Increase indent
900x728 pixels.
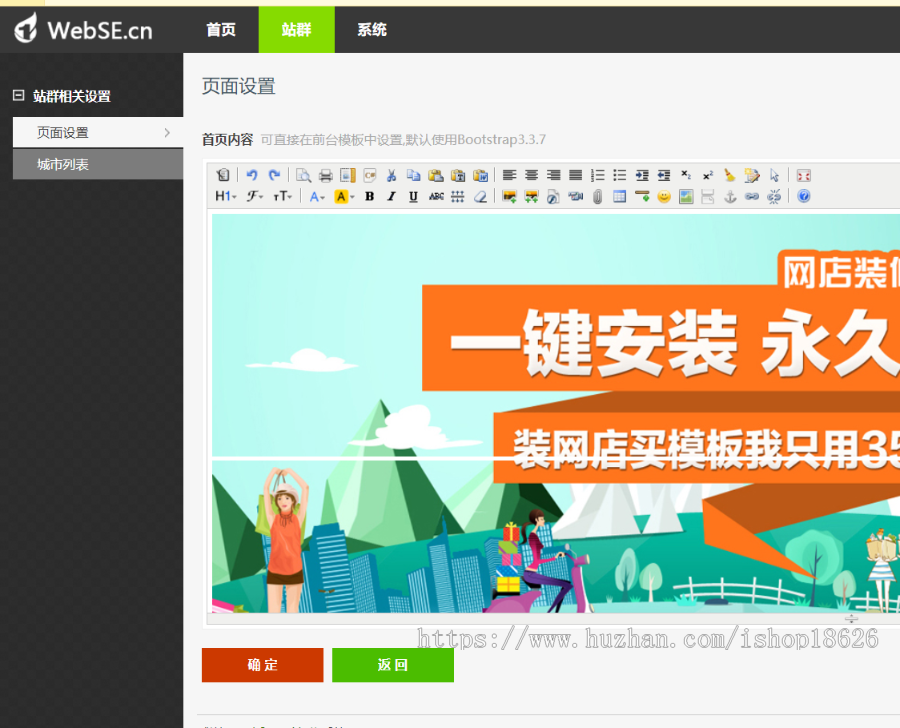pyautogui.click(x=642, y=175)
